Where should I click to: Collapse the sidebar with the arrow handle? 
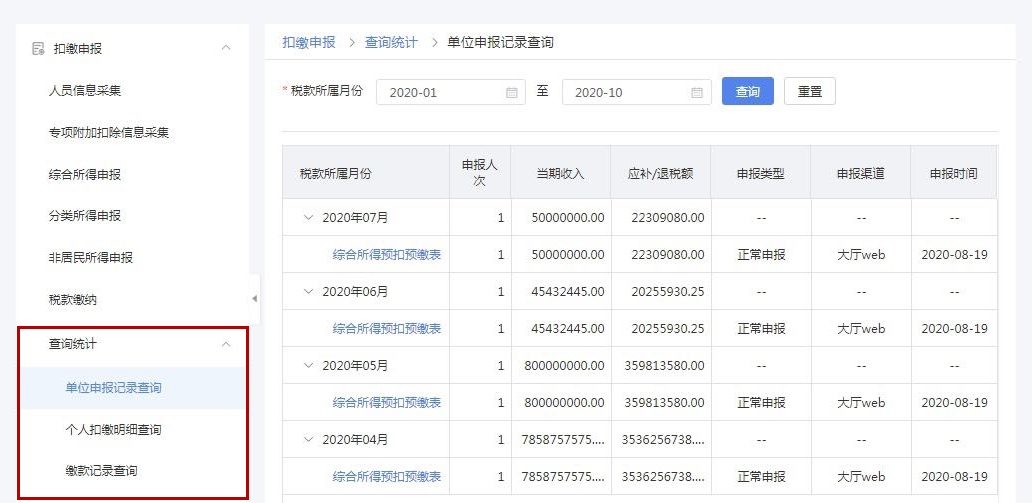click(x=254, y=299)
